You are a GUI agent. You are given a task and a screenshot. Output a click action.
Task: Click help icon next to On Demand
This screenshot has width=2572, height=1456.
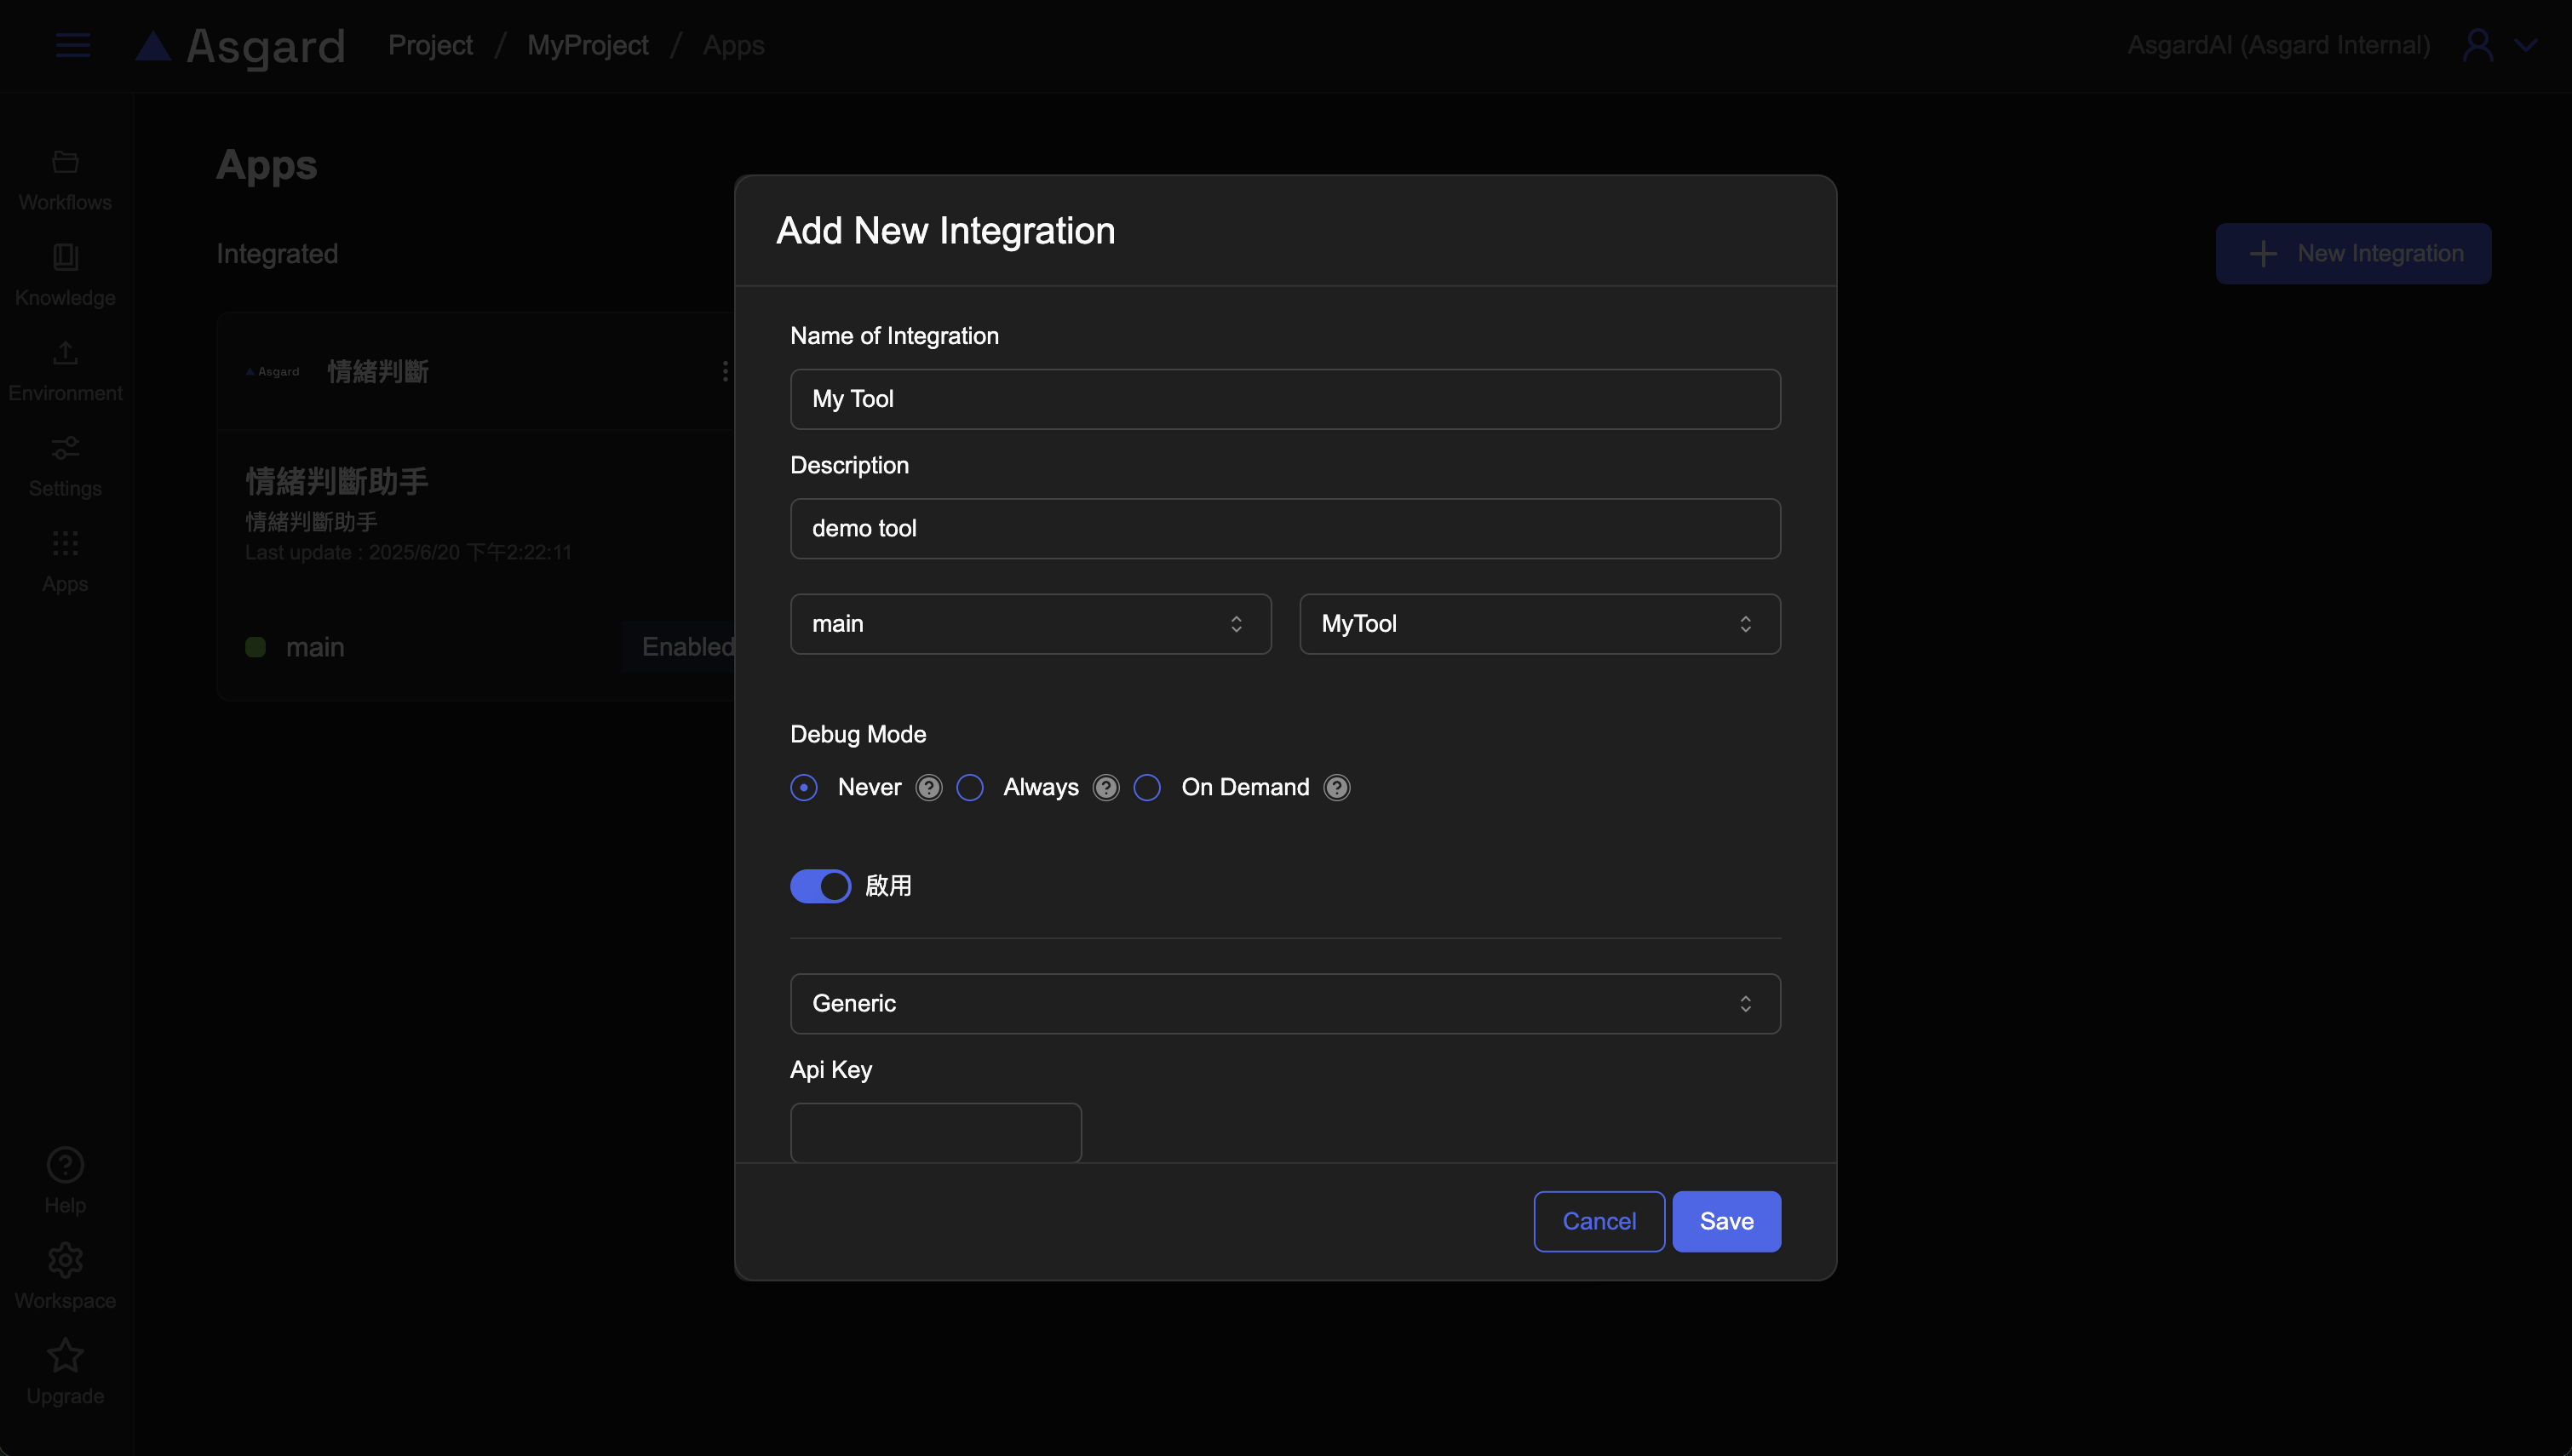click(x=1336, y=788)
